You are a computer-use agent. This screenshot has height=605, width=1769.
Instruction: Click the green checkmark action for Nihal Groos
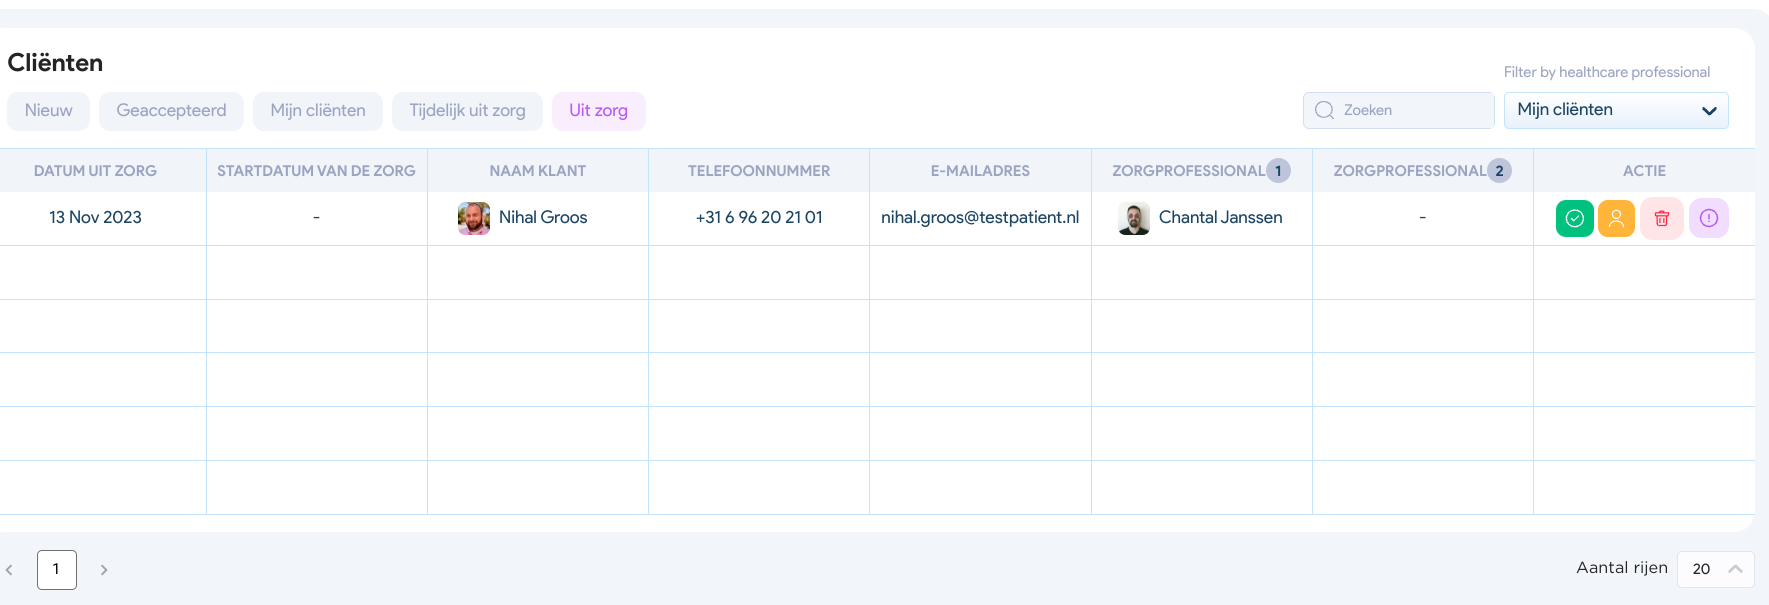[x=1574, y=218]
